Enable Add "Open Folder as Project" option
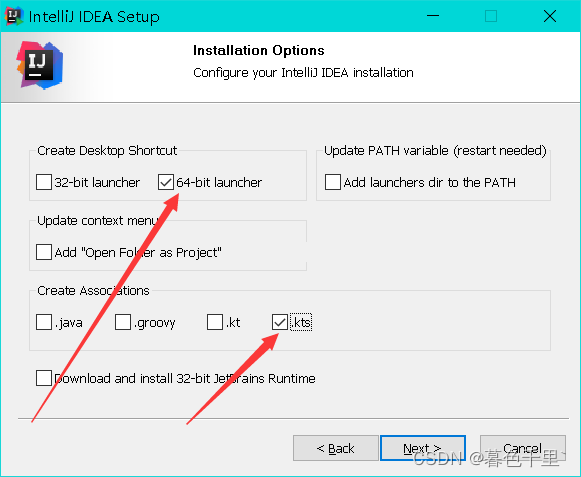This screenshot has height=477, width=581. [x=44, y=252]
